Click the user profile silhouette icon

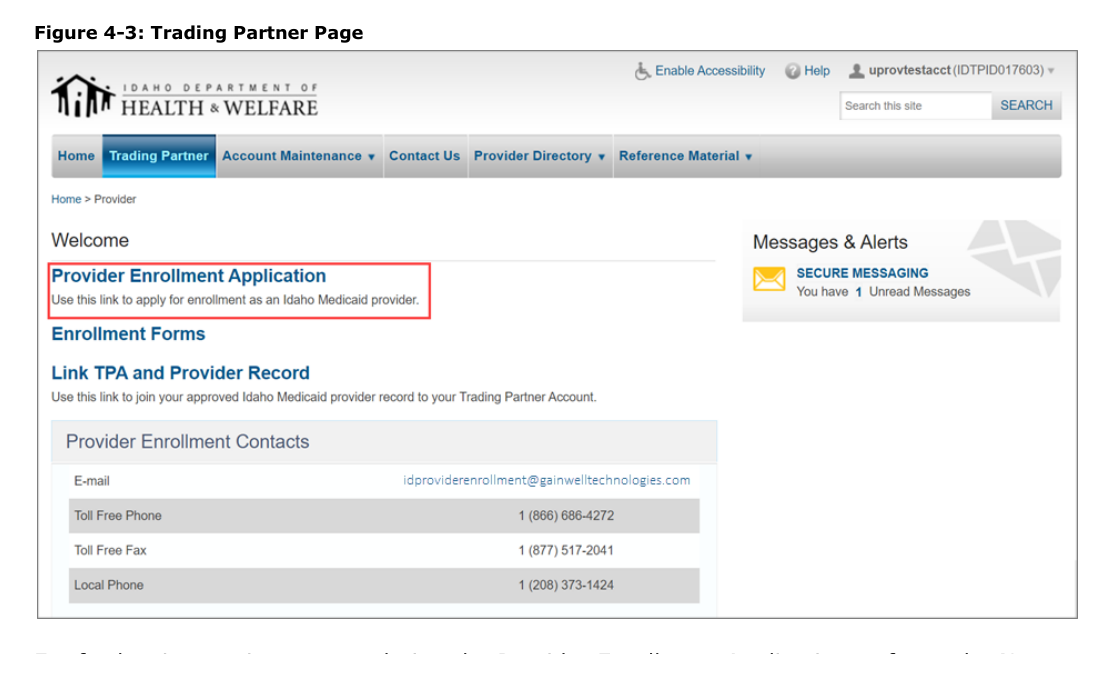[x=856, y=71]
